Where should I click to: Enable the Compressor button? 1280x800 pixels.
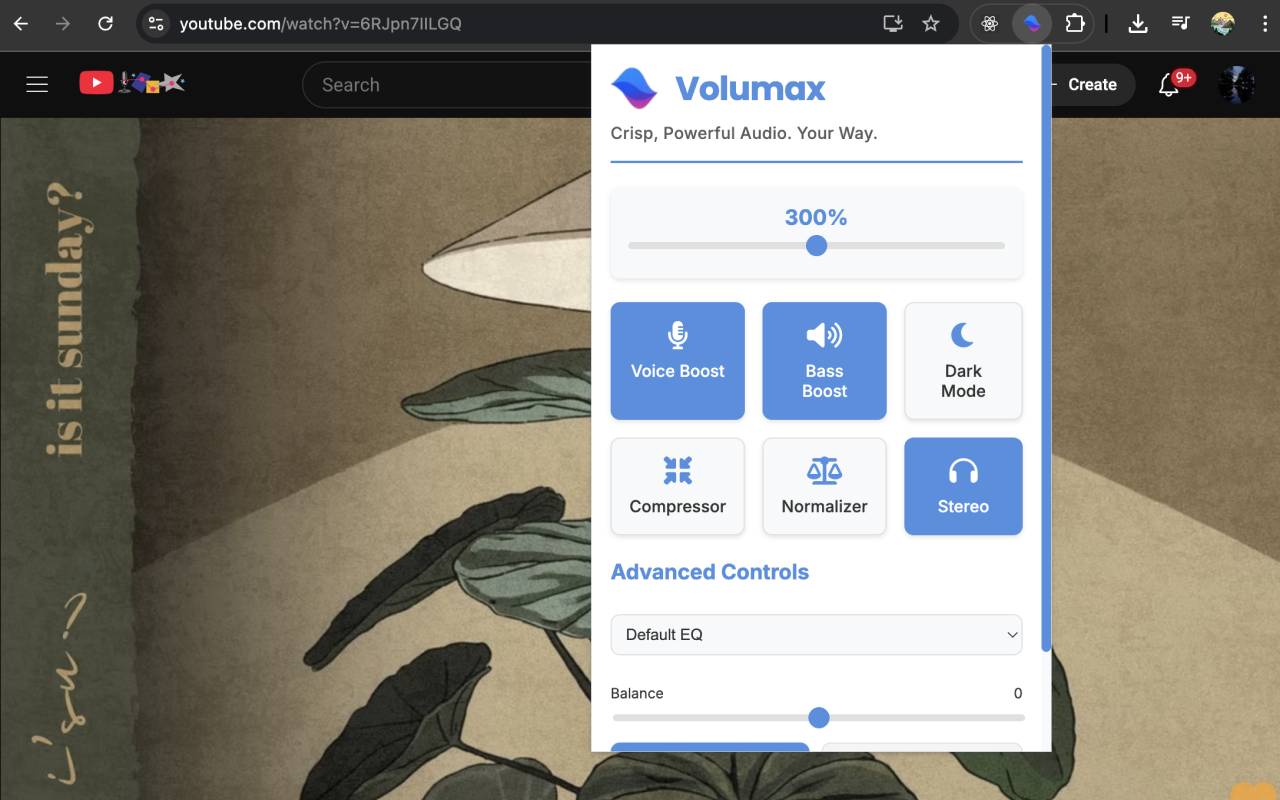pyautogui.click(x=677, y=486)
